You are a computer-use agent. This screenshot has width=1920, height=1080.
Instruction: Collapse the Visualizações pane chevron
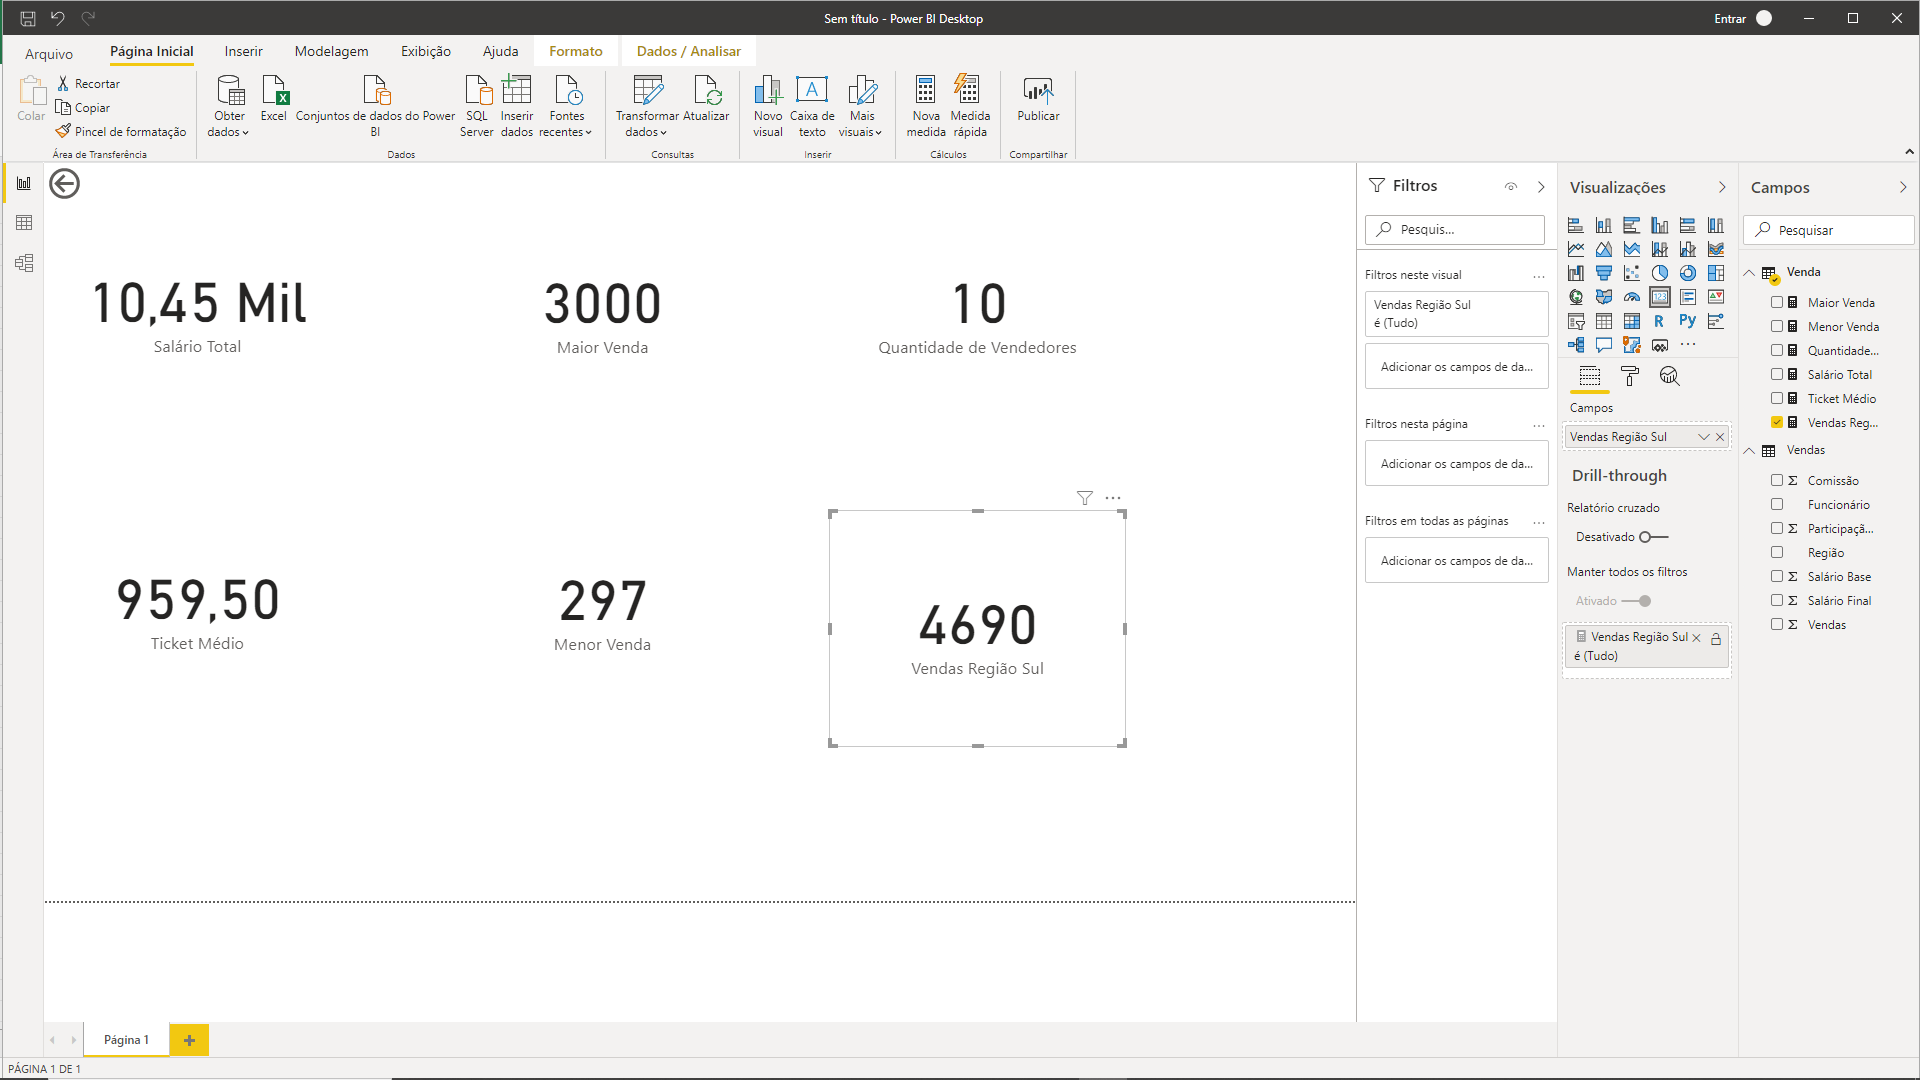(x=1722, y=187)
